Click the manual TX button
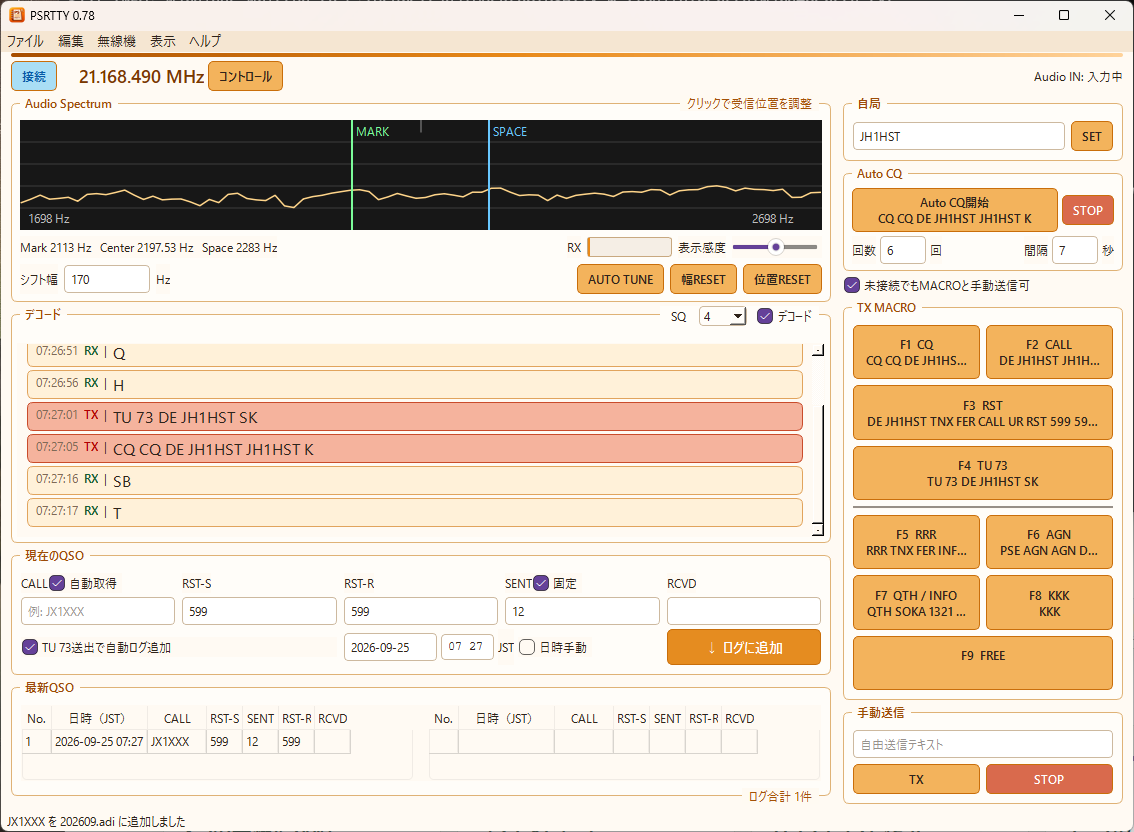Image resolution: width=1134 pixels, height=832 pixels. [x=916, y=779]
